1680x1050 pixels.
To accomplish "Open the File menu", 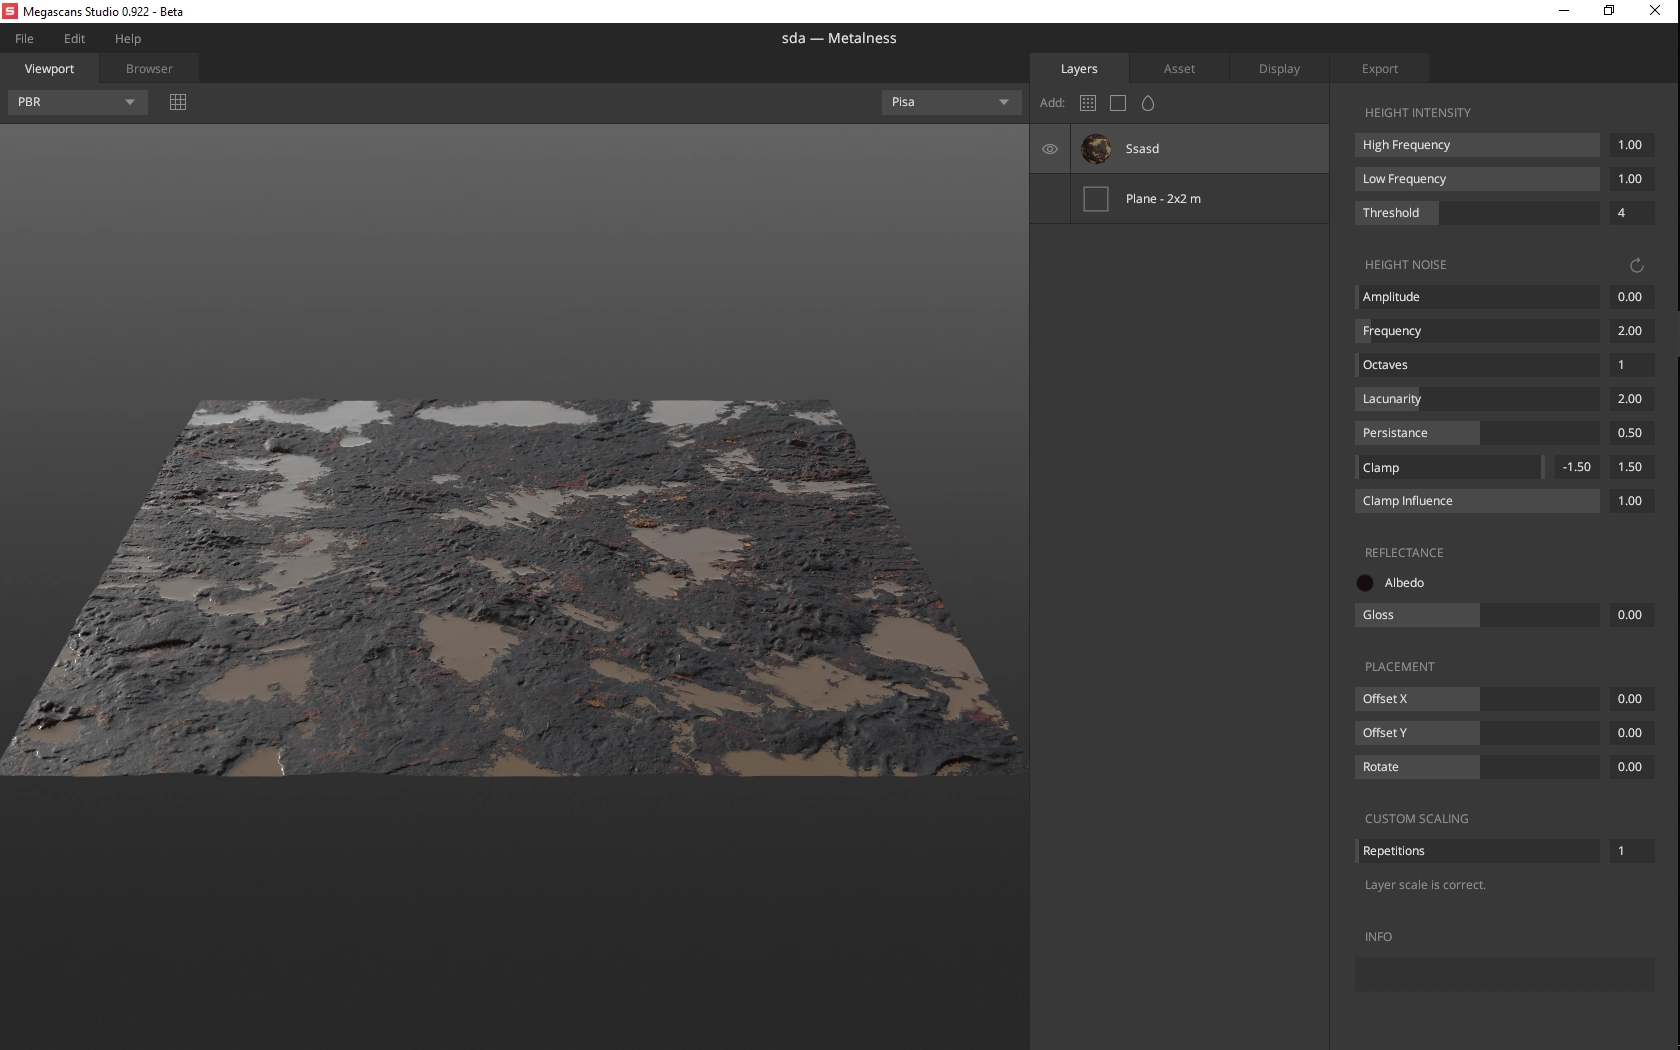I will point(24,39).
